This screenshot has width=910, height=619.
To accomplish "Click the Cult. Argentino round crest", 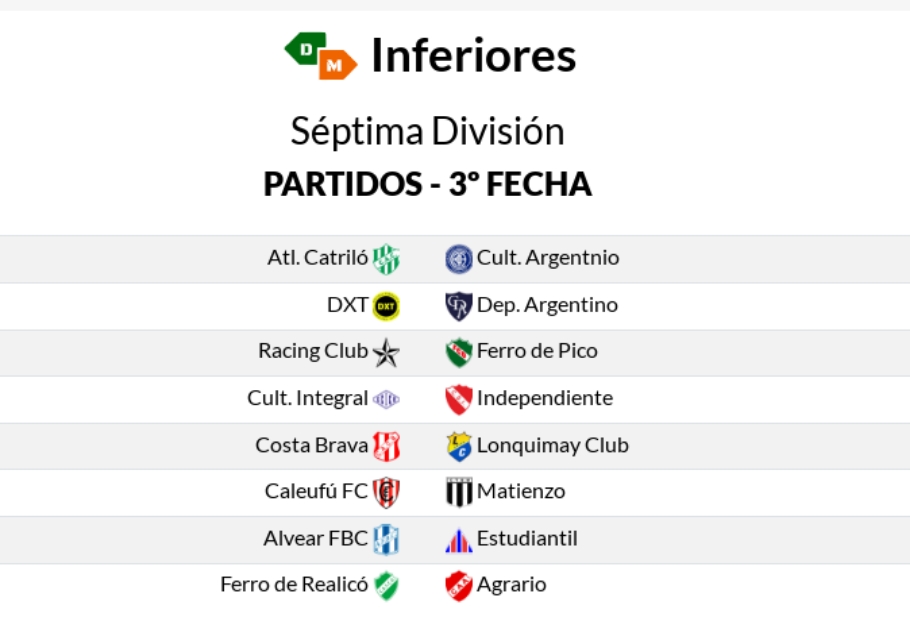I will (x=459, y=259).
